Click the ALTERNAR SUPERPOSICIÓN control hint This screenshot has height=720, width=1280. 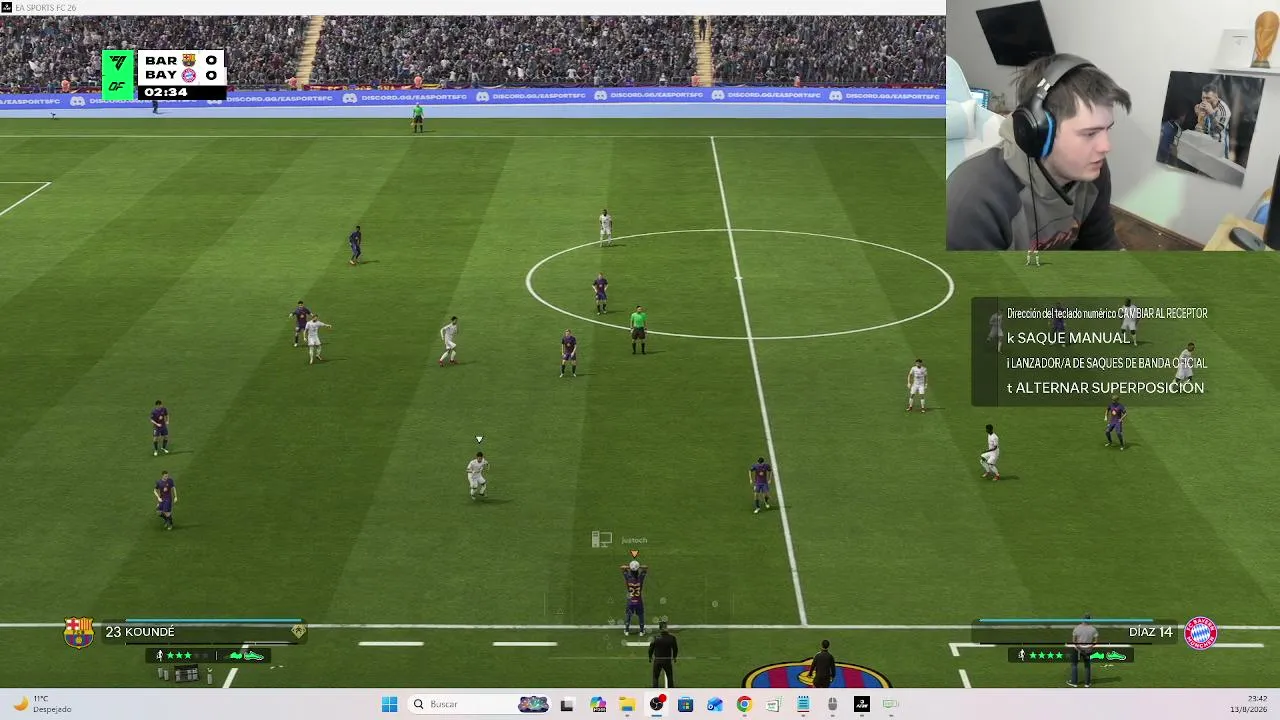point(1105,388)
